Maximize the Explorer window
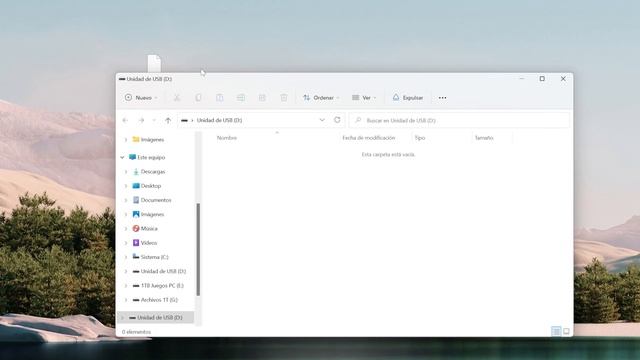The image size is (640, 360). 542,79
